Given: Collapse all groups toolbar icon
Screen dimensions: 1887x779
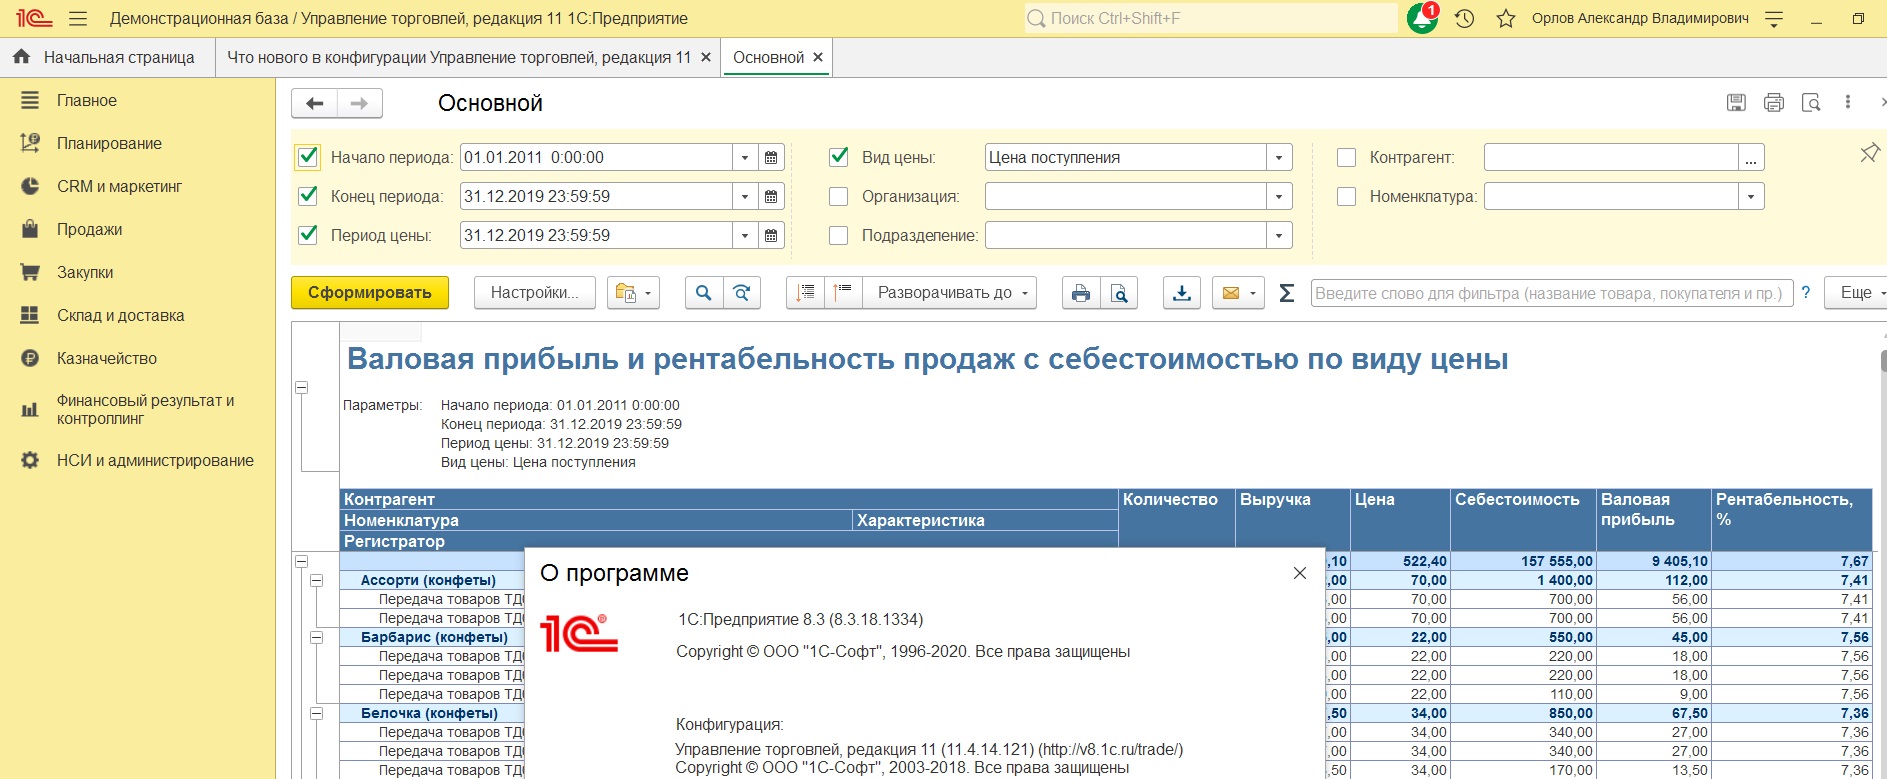Looking at the screenshot, I should click(x=805, y=293).
